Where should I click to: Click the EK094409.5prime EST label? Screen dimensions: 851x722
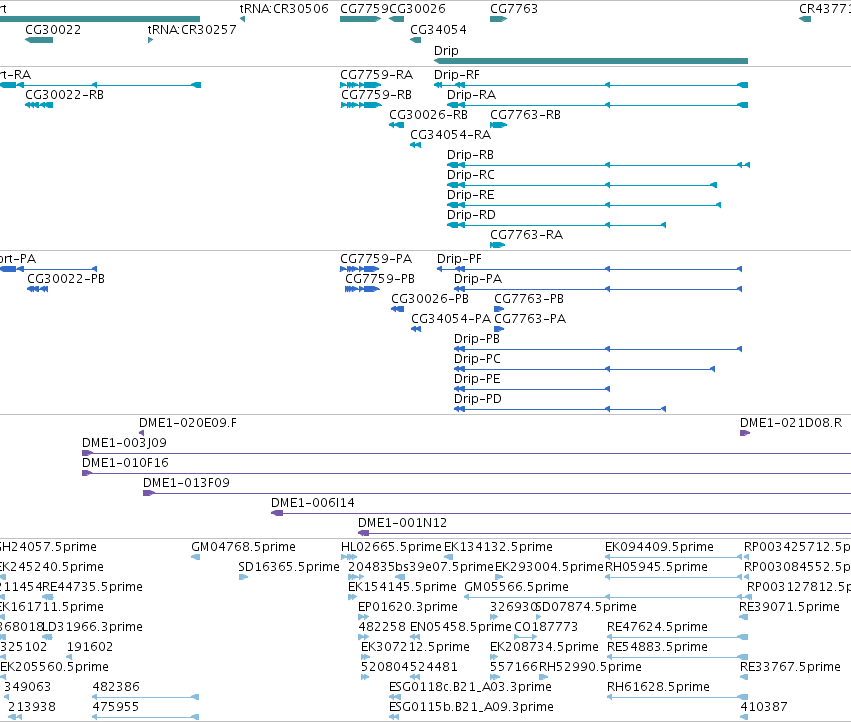tap(659, 547)
